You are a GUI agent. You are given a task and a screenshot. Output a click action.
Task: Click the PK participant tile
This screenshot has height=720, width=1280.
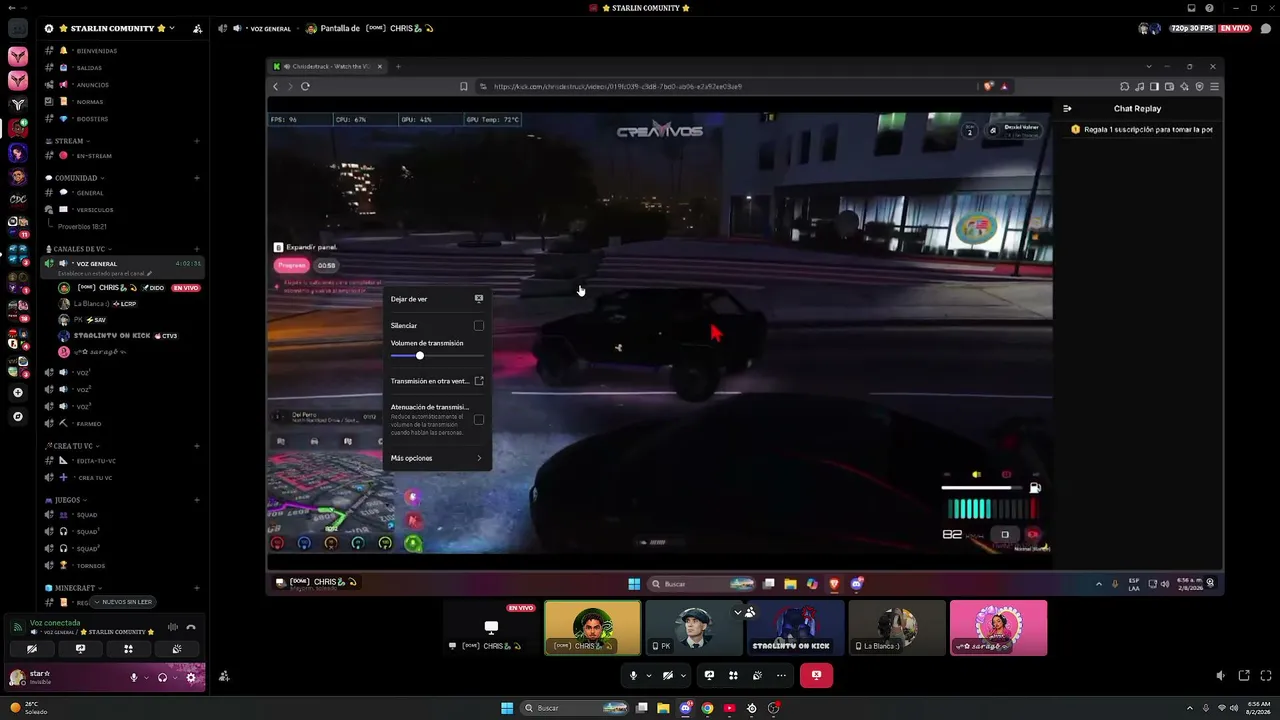click(694, 628)
